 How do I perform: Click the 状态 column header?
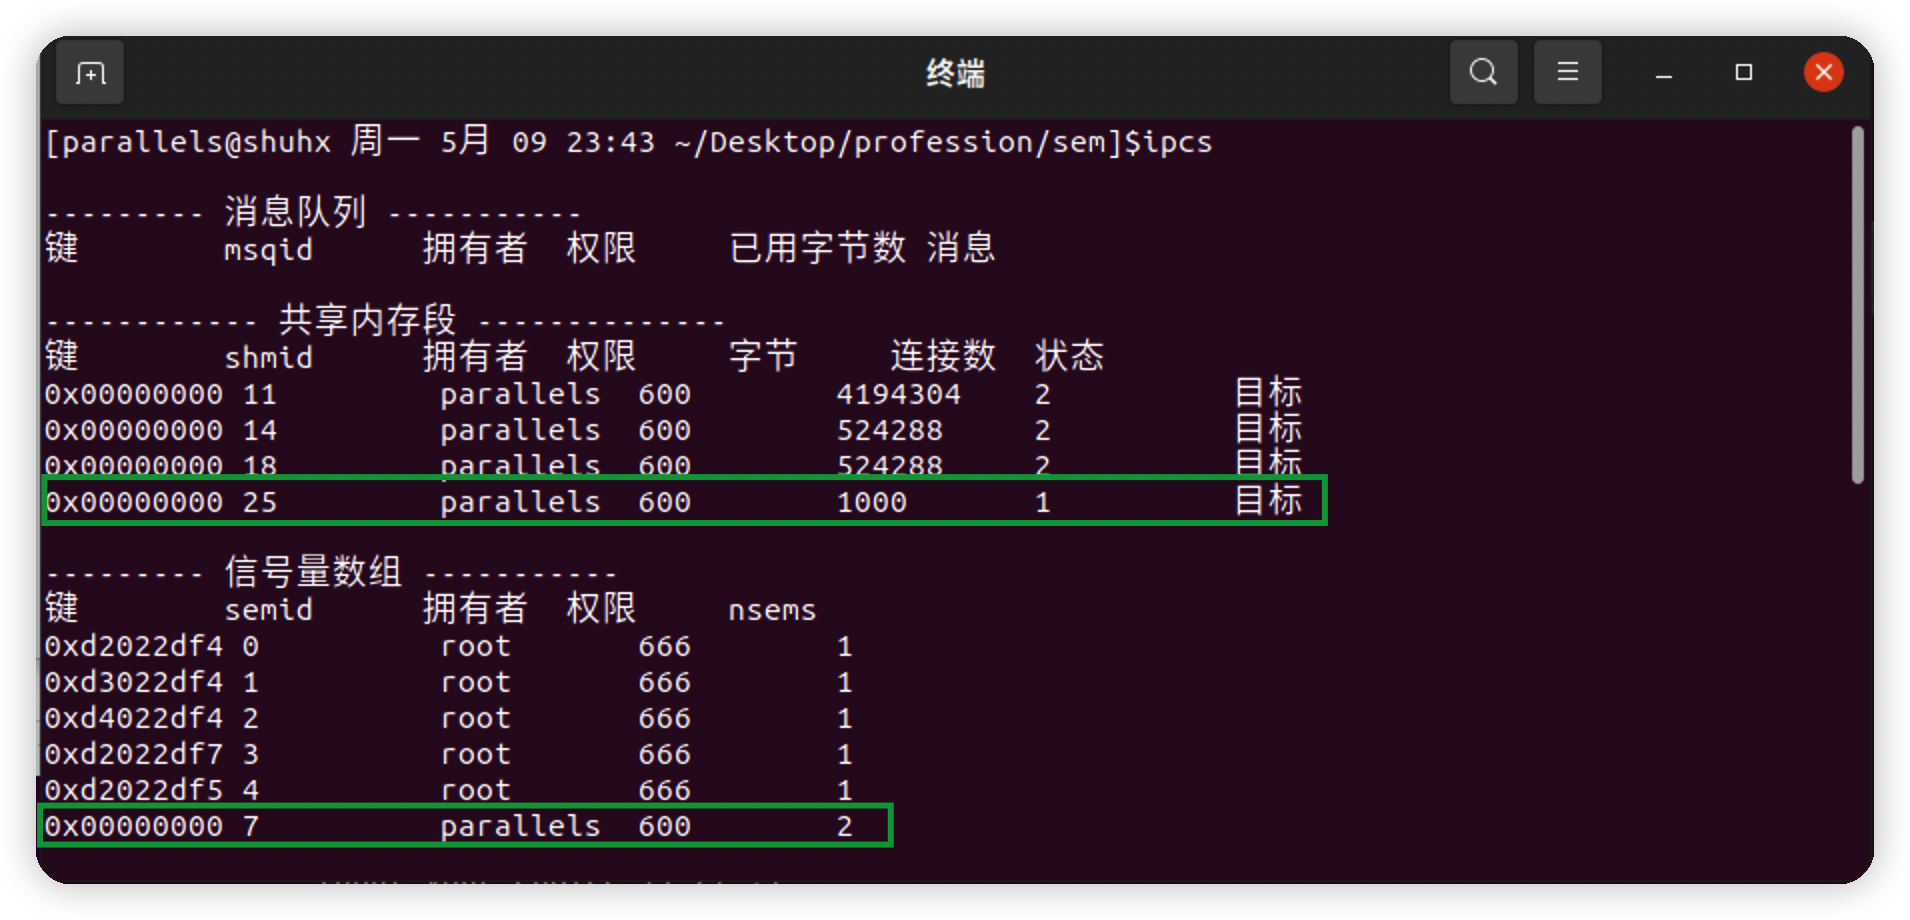(1069, 355)
